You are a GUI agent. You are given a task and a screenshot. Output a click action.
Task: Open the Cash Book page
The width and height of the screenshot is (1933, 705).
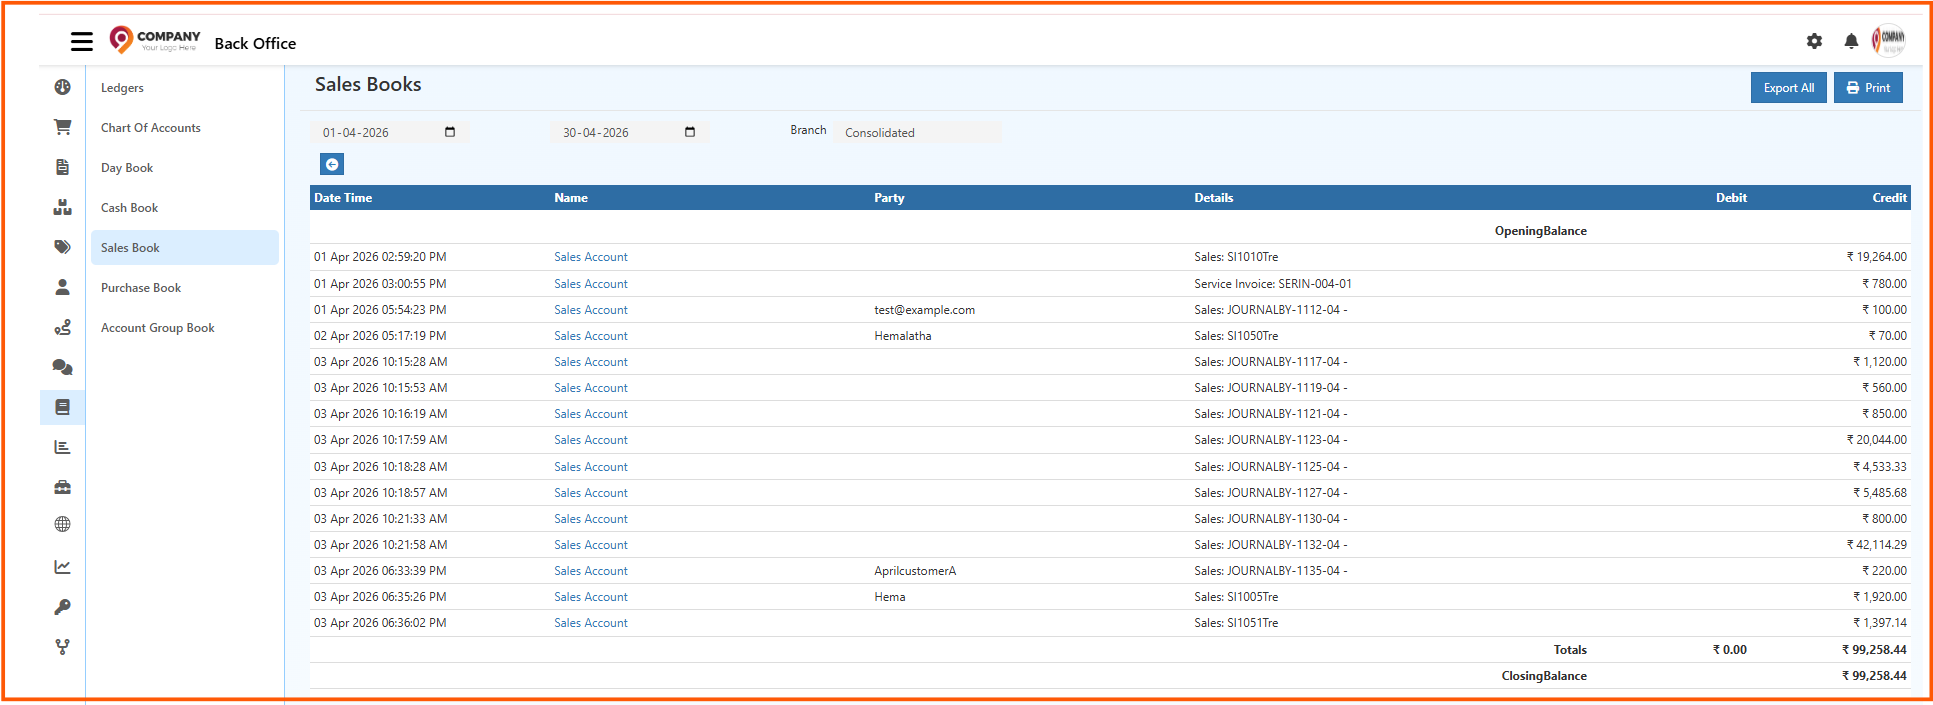(x=130, y=208)
